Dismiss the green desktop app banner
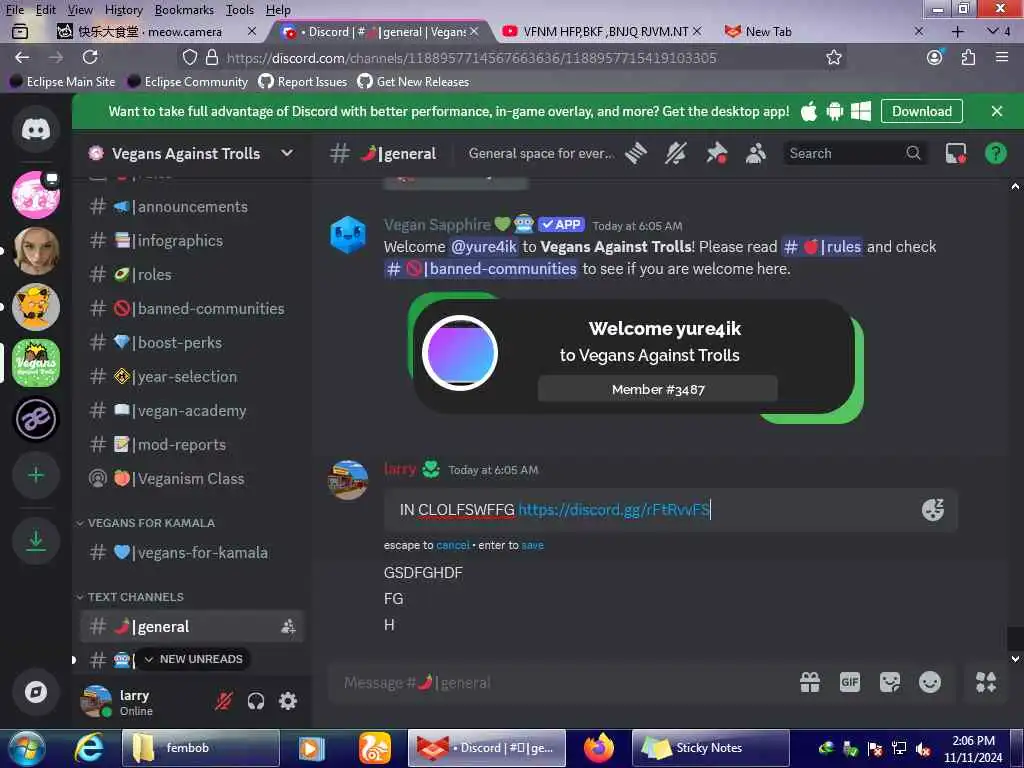1024x768 pixels. 997,111
